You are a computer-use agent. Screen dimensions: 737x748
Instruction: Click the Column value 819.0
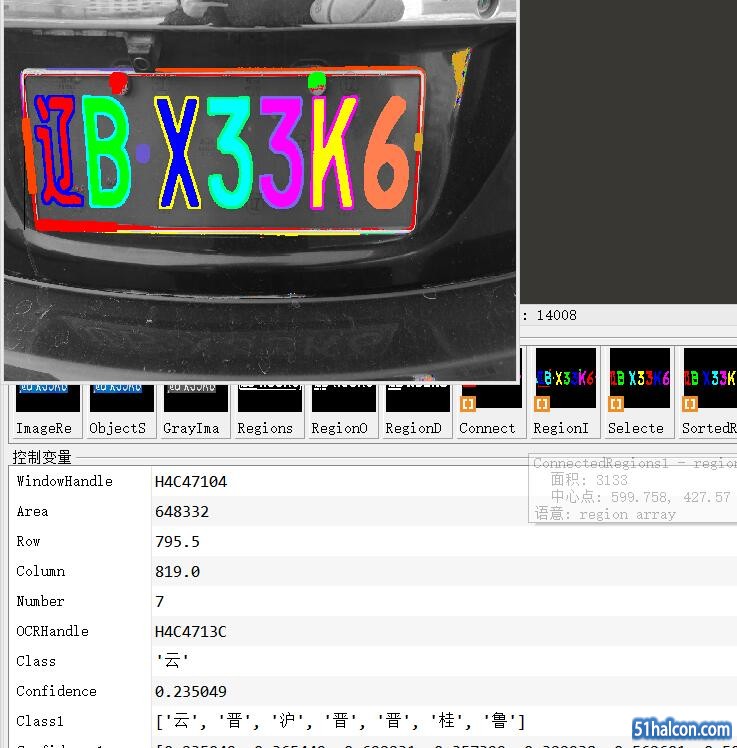point(177,571)
